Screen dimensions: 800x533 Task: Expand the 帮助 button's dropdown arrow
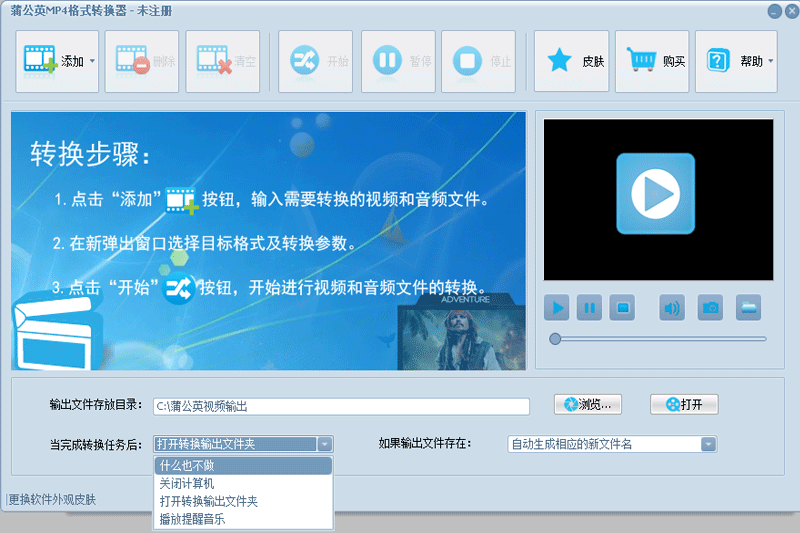[x=770, y=61]
